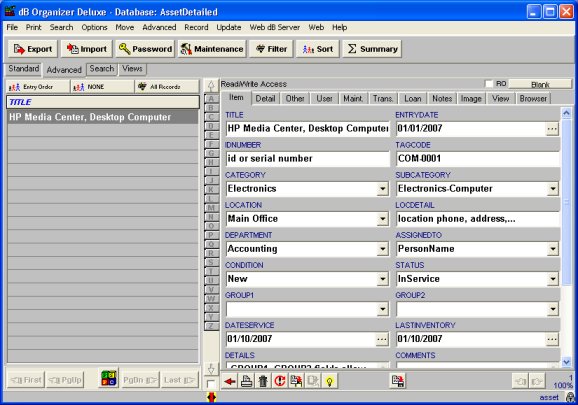Click the copy record icon beside undo
The height and width of the screenshot is (405, 578).
click(296, 381)
